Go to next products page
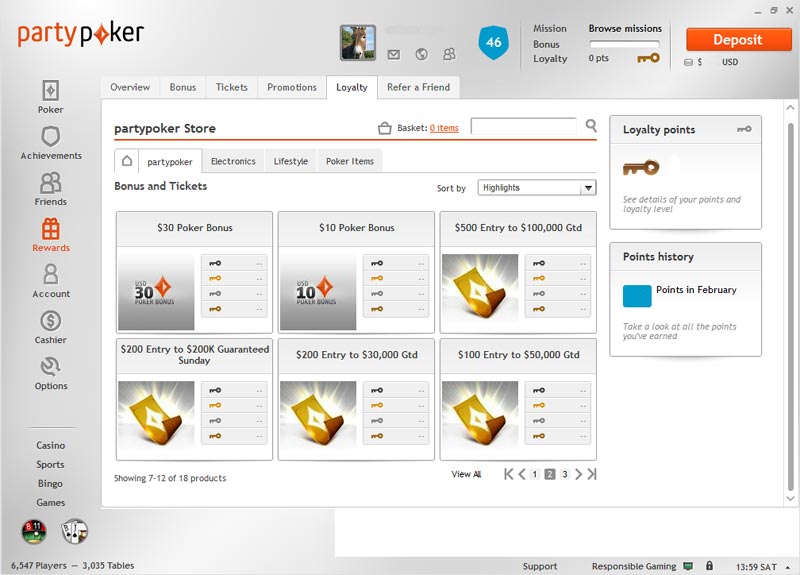800x575 pixels. [x=578, y=474]
